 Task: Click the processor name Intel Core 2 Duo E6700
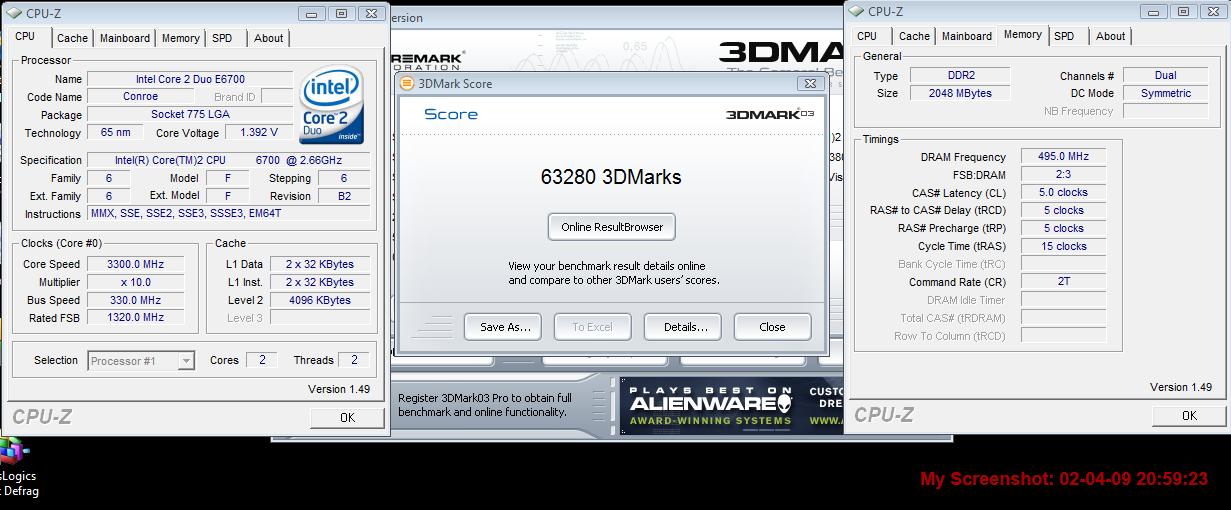pyautogui.click(x=190, y=79)
